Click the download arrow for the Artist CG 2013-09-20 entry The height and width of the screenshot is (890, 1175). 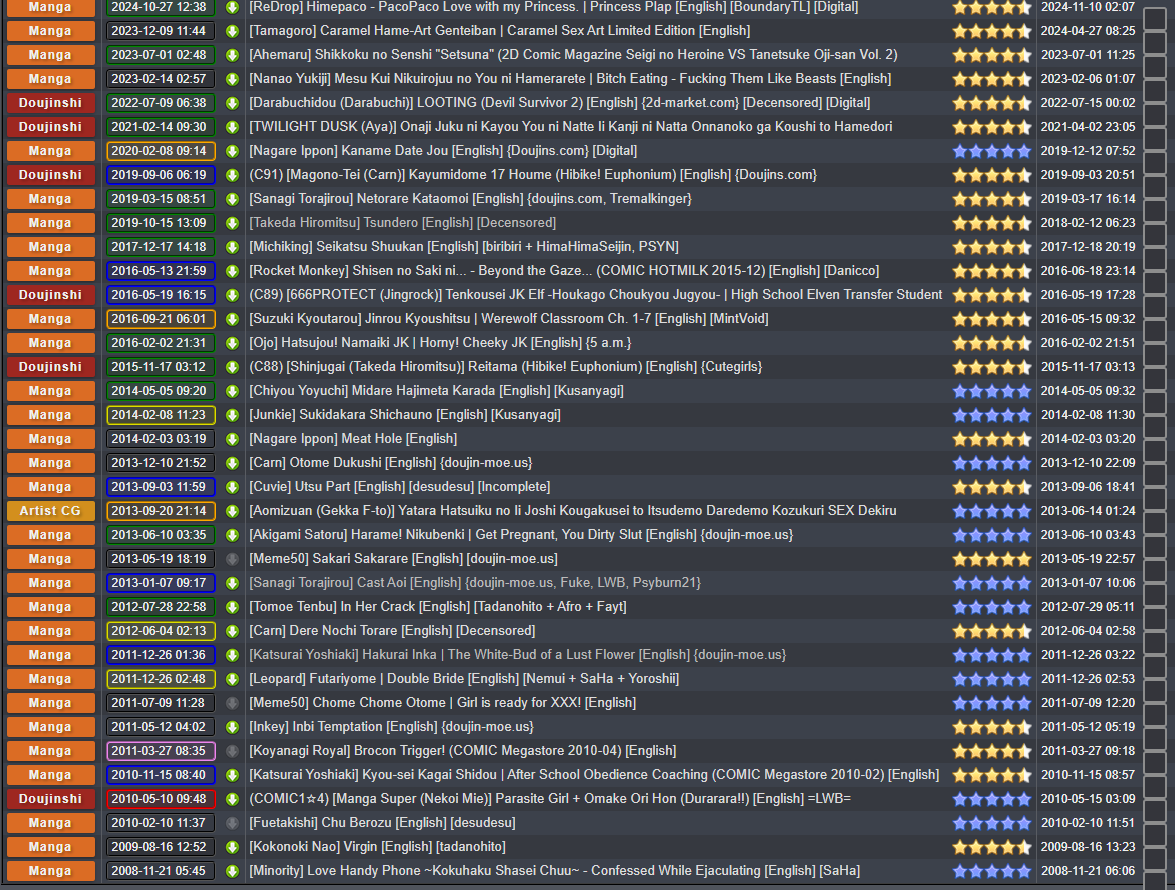[232, 511]
